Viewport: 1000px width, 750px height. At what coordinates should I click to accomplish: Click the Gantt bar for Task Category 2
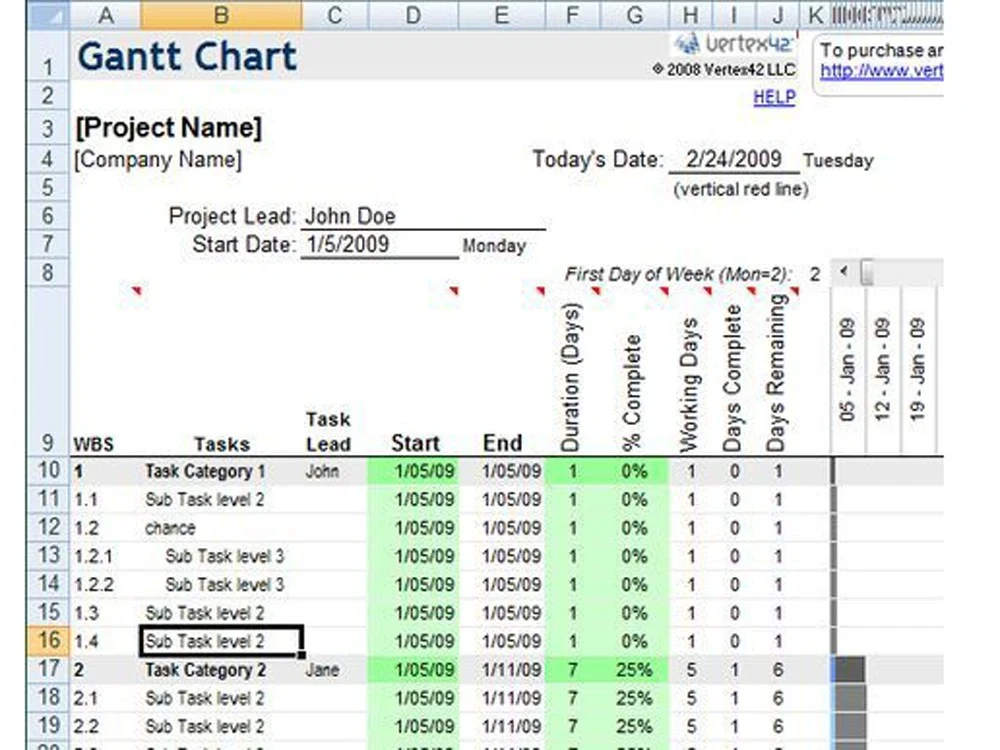pyautogui.click(x=849, y=670)
